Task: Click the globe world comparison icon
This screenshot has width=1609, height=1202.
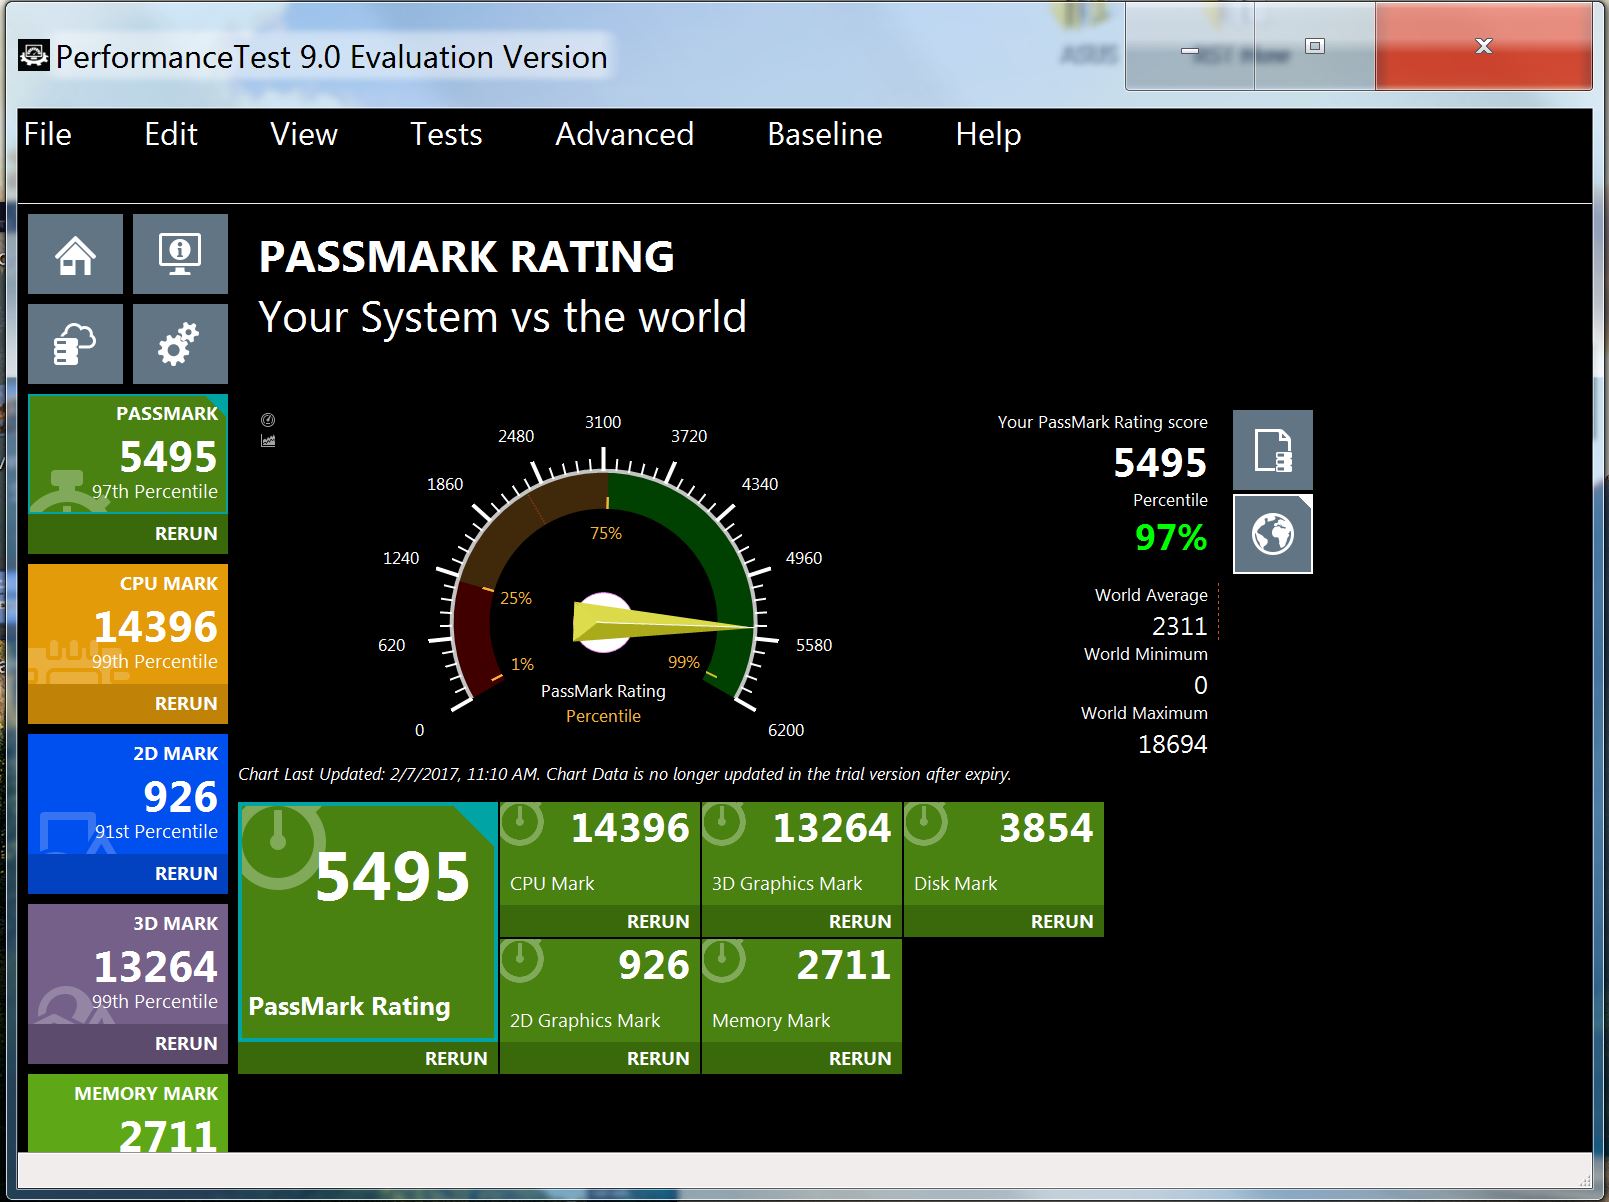Action: point(1272,534)
